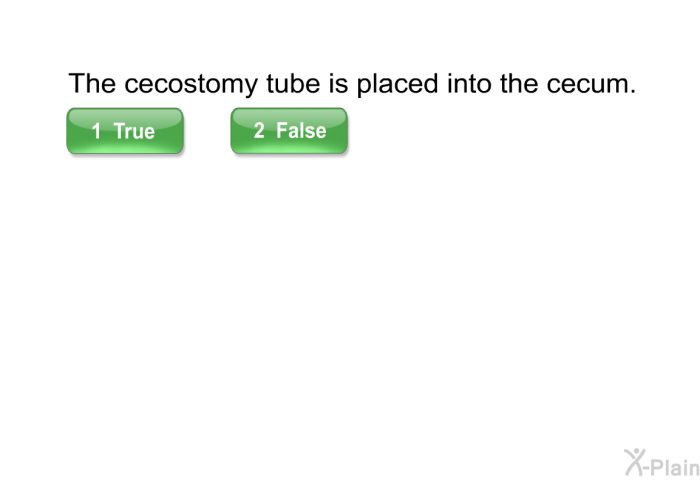Click the word into in the statement
The width and height of the screenshot is (700, 480).
469,83
